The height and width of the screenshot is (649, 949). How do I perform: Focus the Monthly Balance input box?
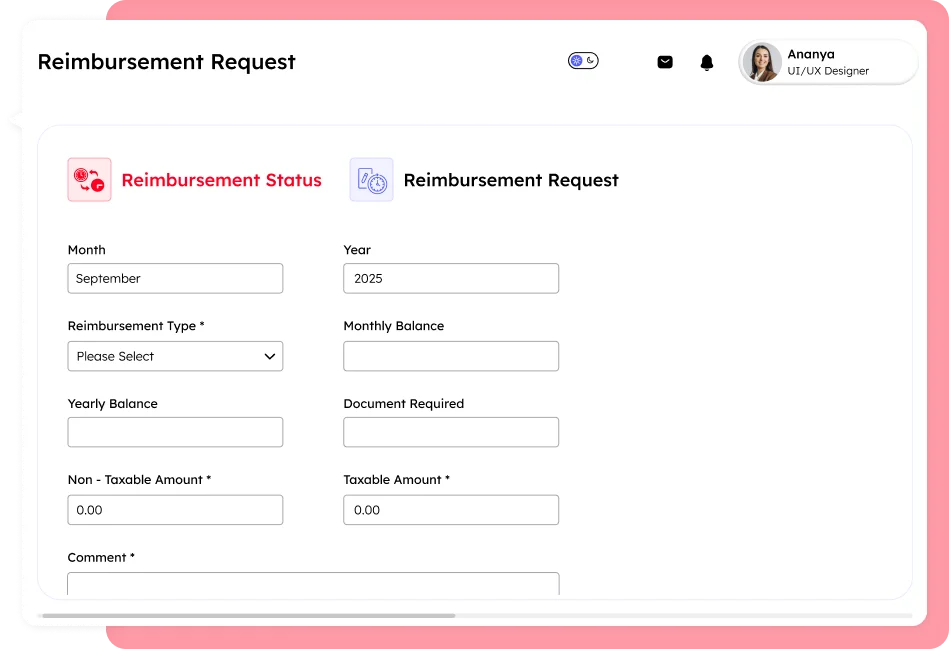point(450,356)
